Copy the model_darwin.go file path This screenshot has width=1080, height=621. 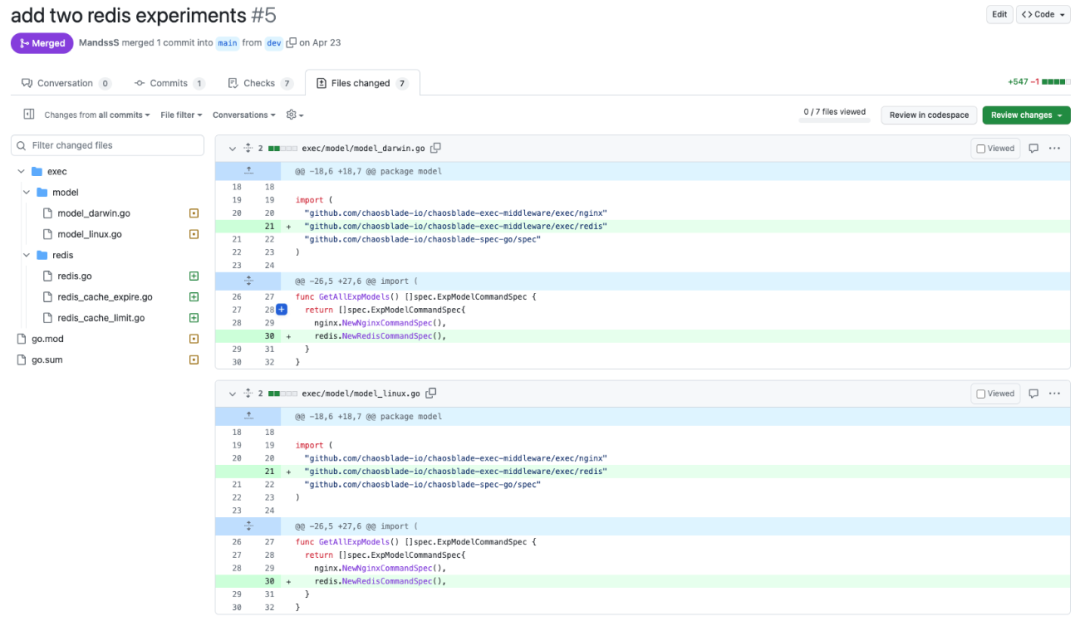(435, 148)
